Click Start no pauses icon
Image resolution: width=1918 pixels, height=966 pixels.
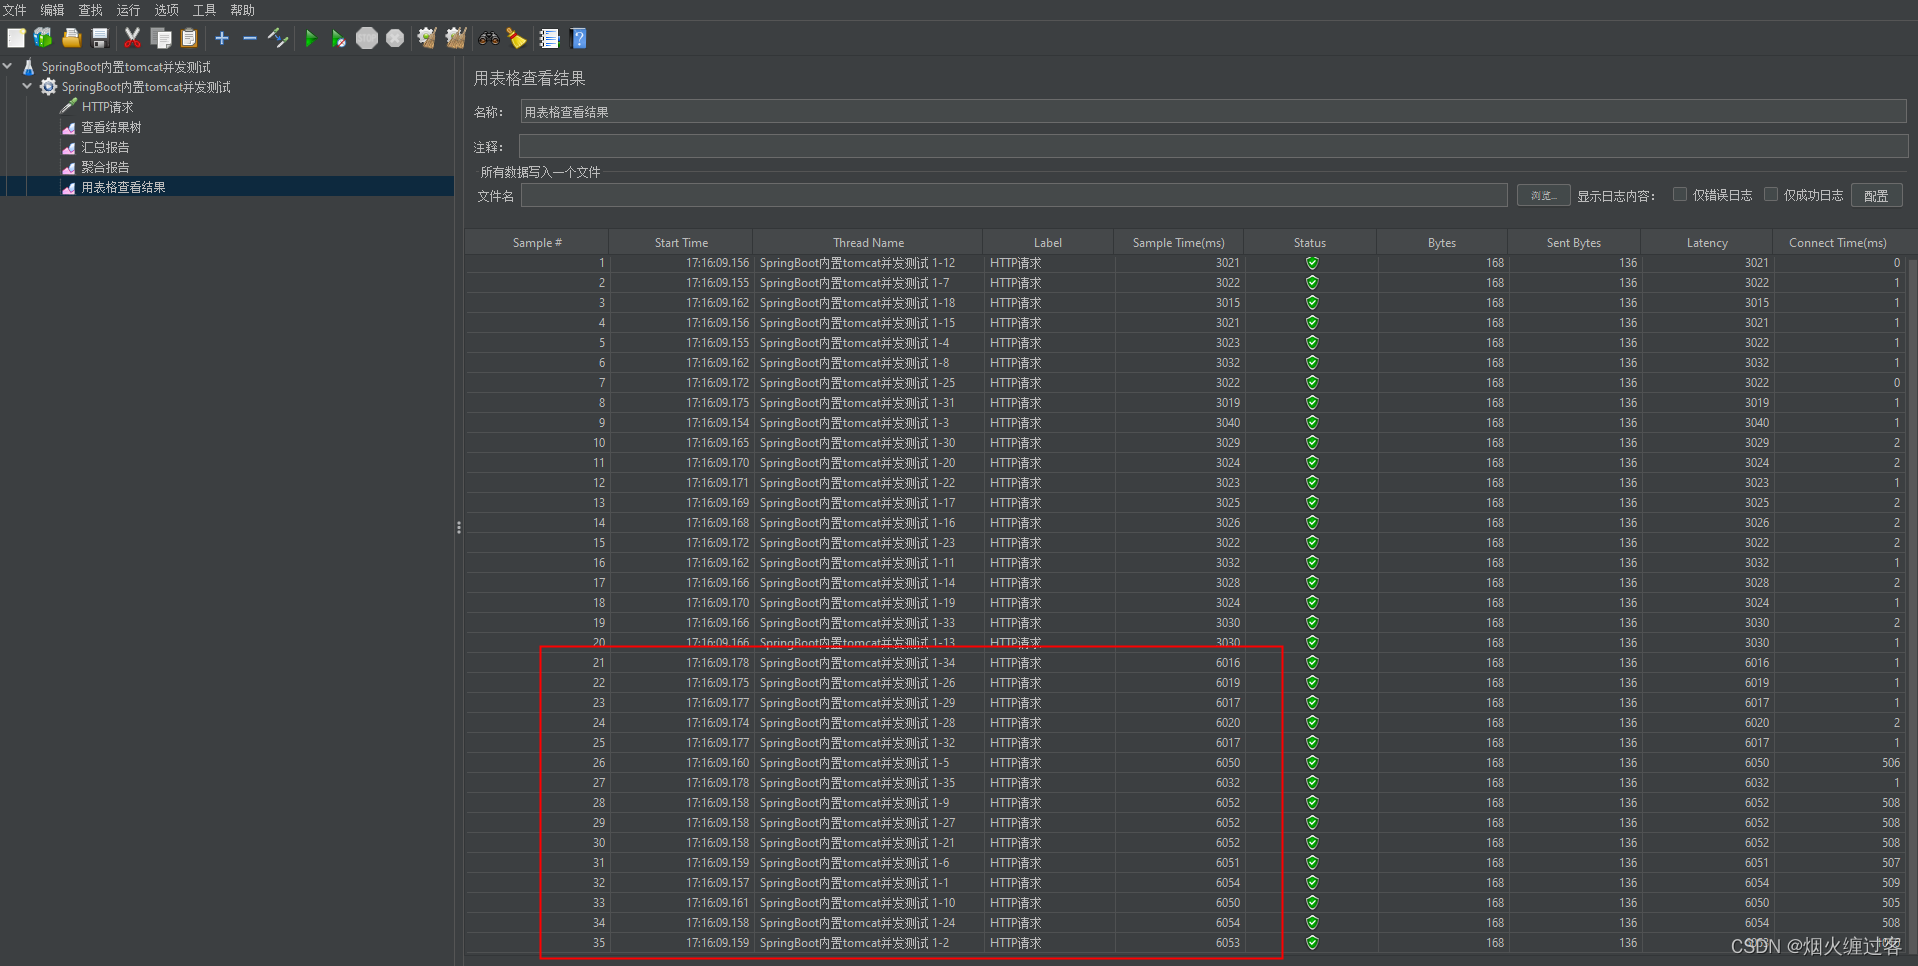click(x=339, y=38)
